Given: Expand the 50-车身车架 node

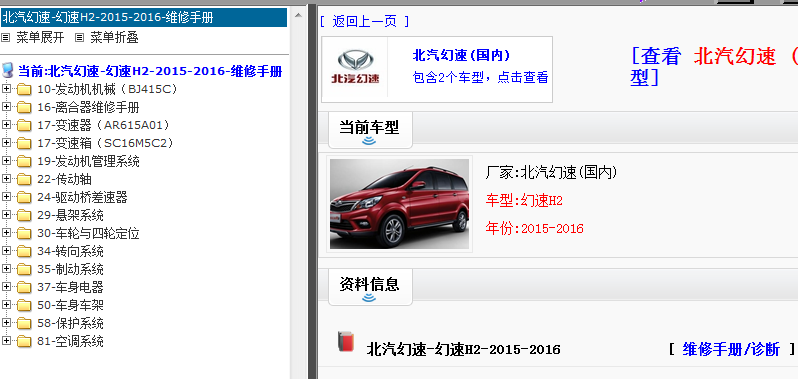Looking at the screenshot, I should (x=6, y=305).
